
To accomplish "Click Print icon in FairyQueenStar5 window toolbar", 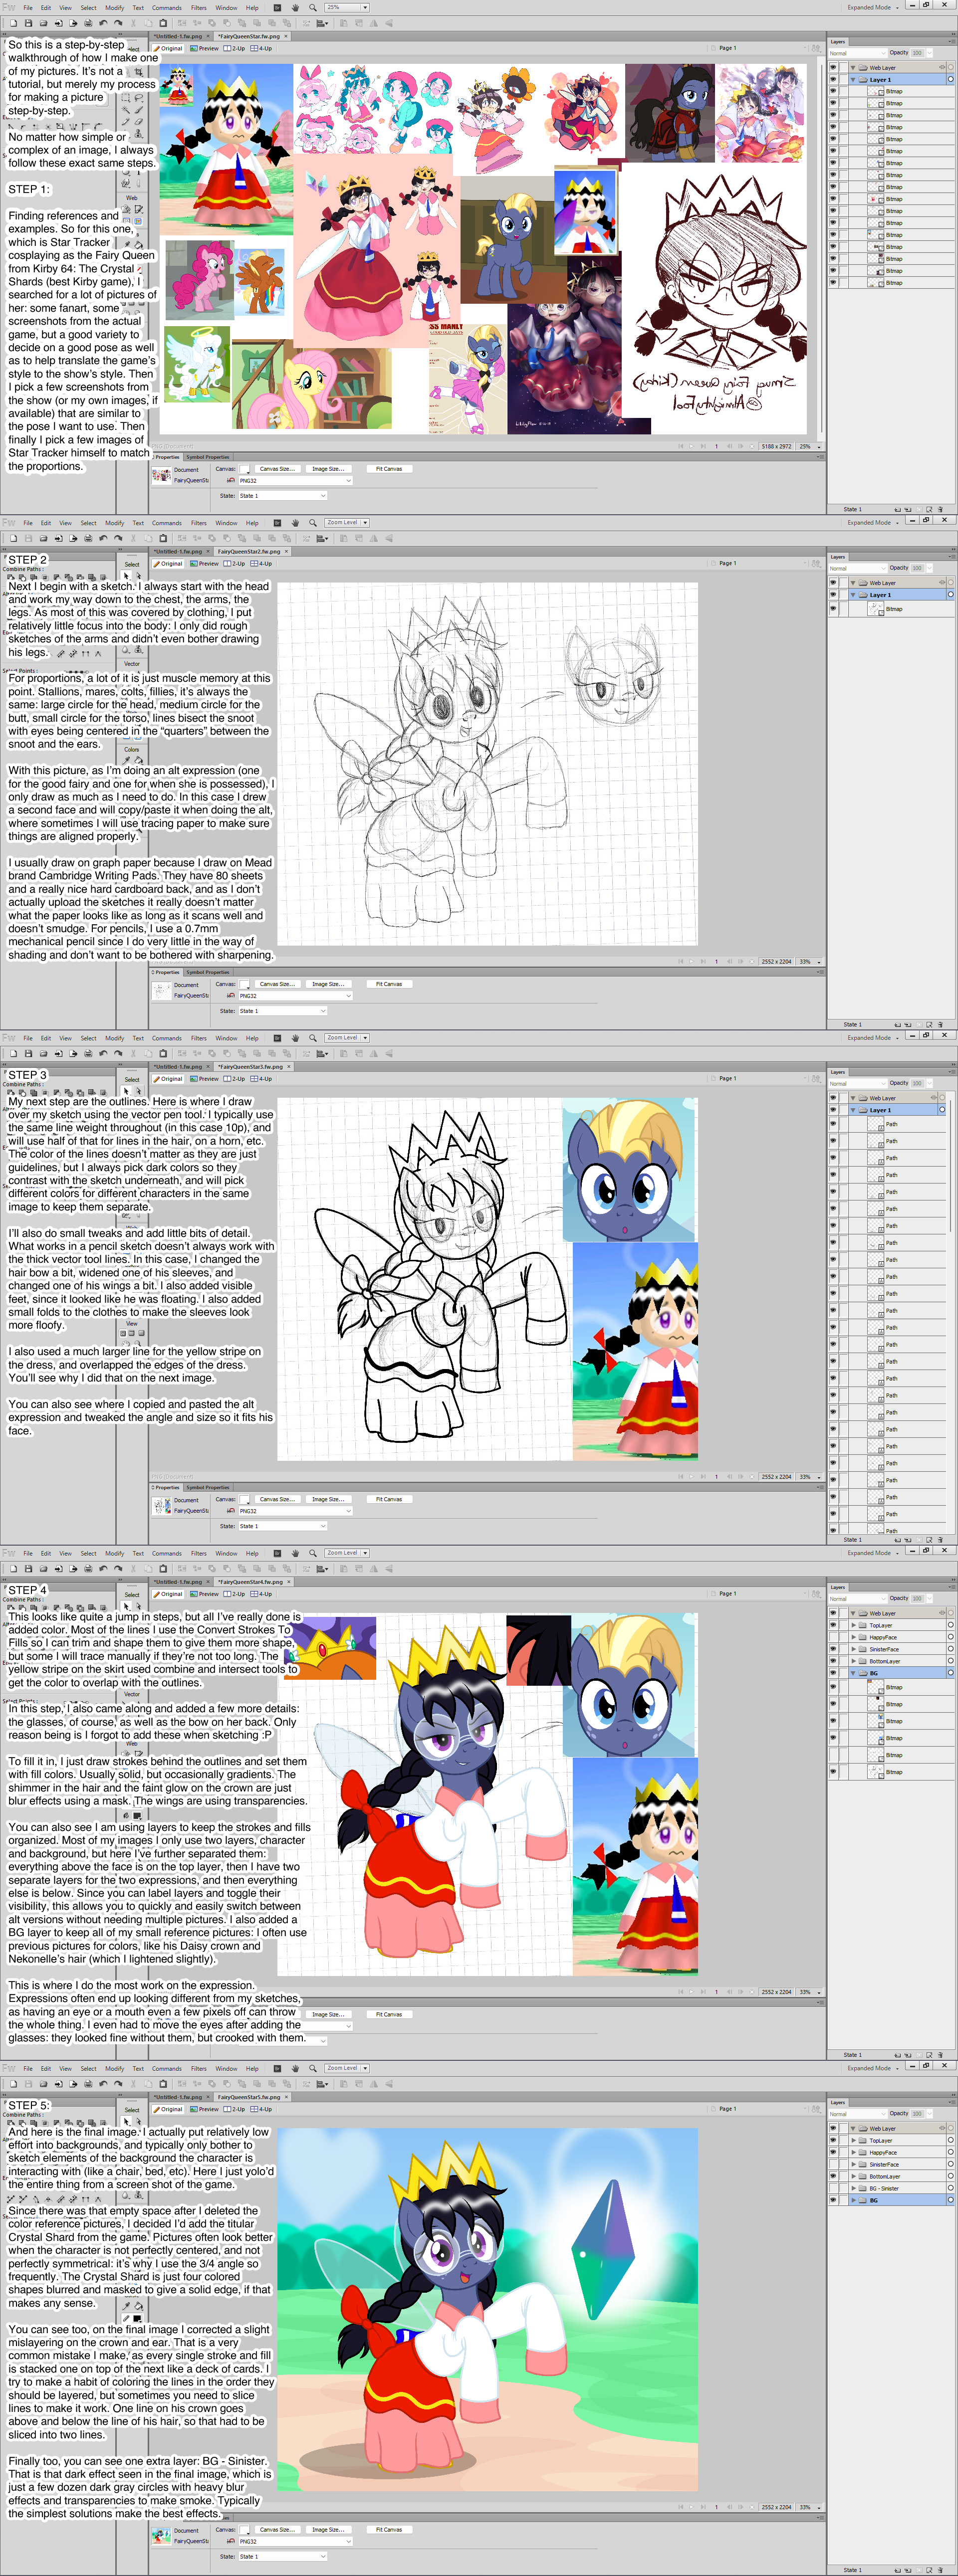I will (x=88, y=2084).
